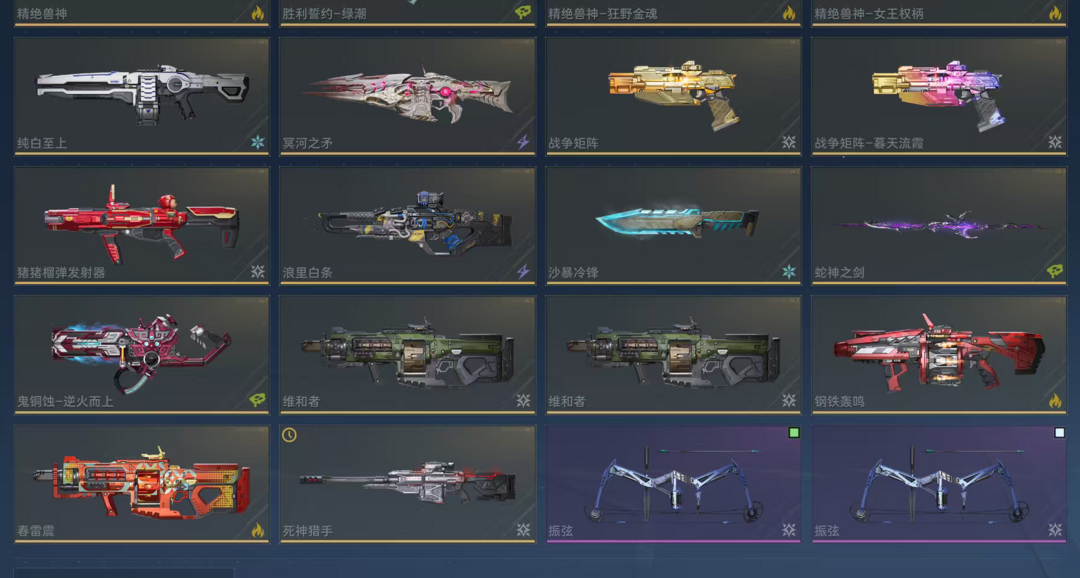Viewport: 1080px width, 578px height.
Task: Click the snowflake icon on 沙暴冷锋 card
Action: click(x=789, y=271)
